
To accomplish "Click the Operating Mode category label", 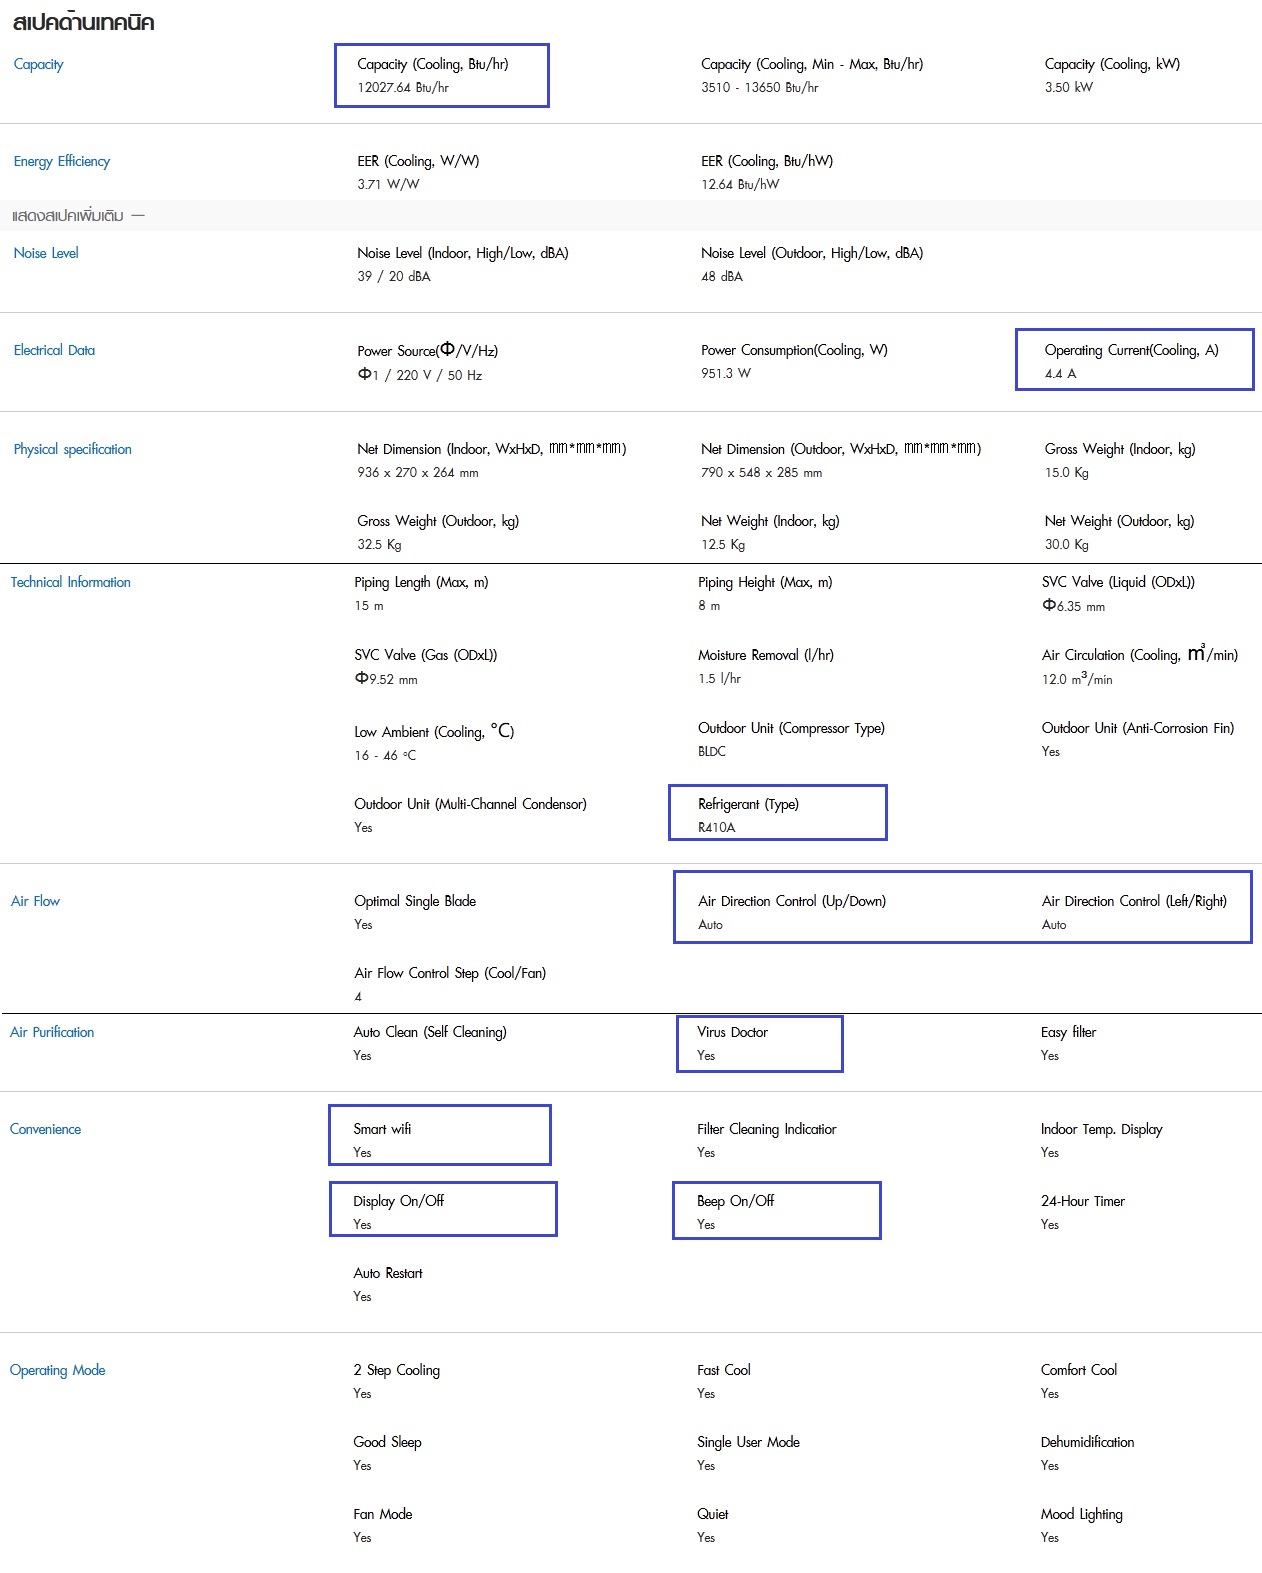I will 57,1370.
